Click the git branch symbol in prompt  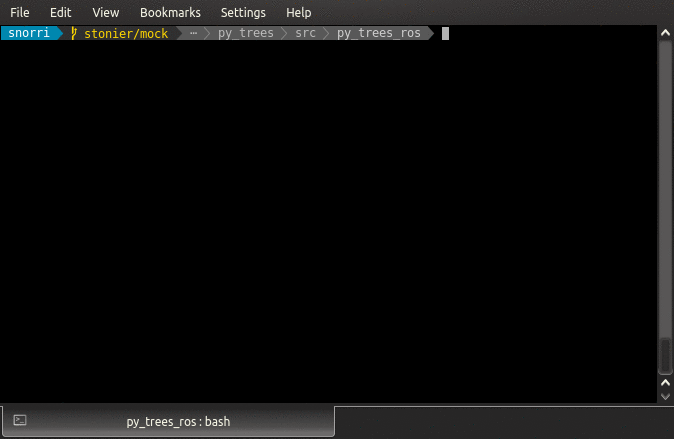point(74,33)
